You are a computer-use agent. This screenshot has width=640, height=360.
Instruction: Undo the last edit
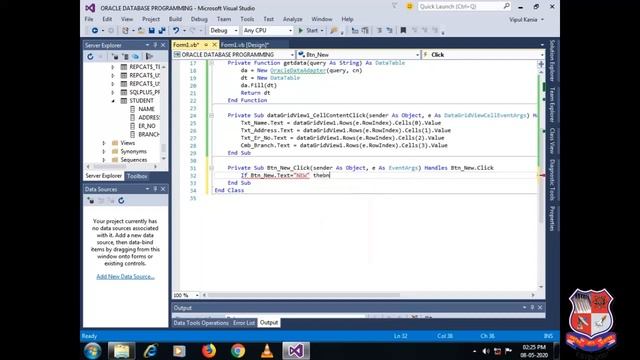point(176,31)
